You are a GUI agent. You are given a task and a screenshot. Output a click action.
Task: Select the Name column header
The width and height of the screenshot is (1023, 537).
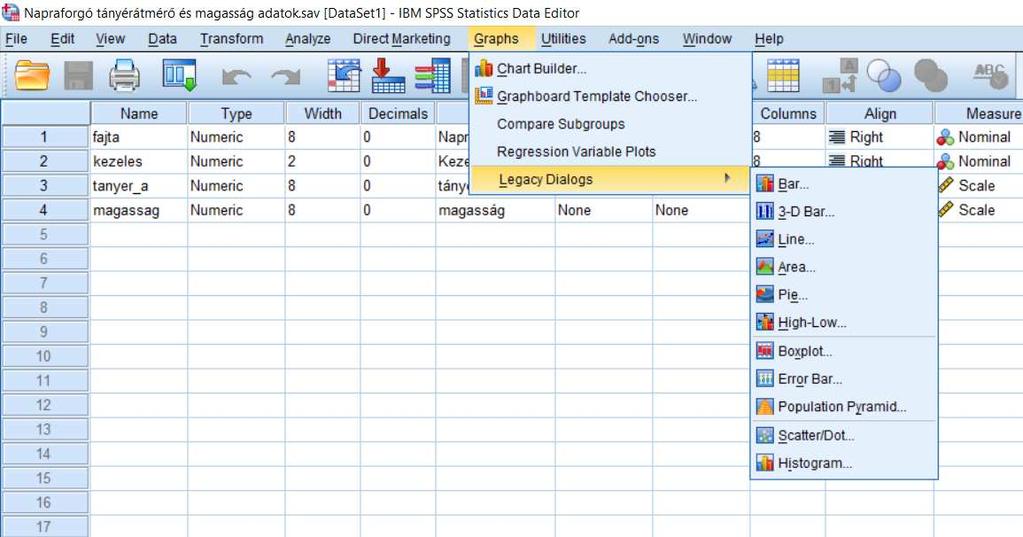coord(139,114)
